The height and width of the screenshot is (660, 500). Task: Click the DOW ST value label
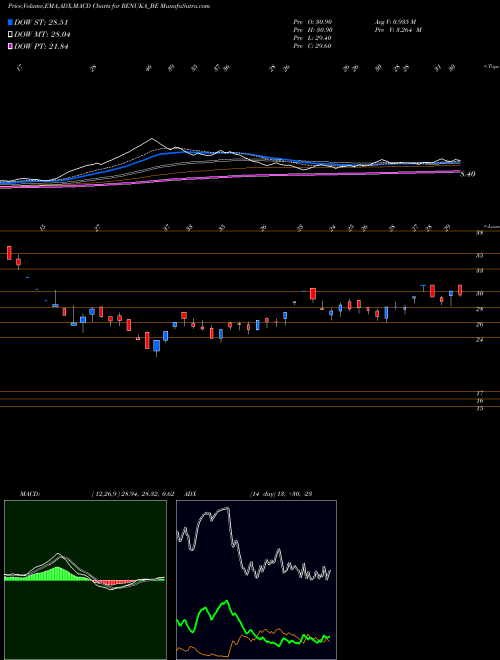(x=41, y=22)
